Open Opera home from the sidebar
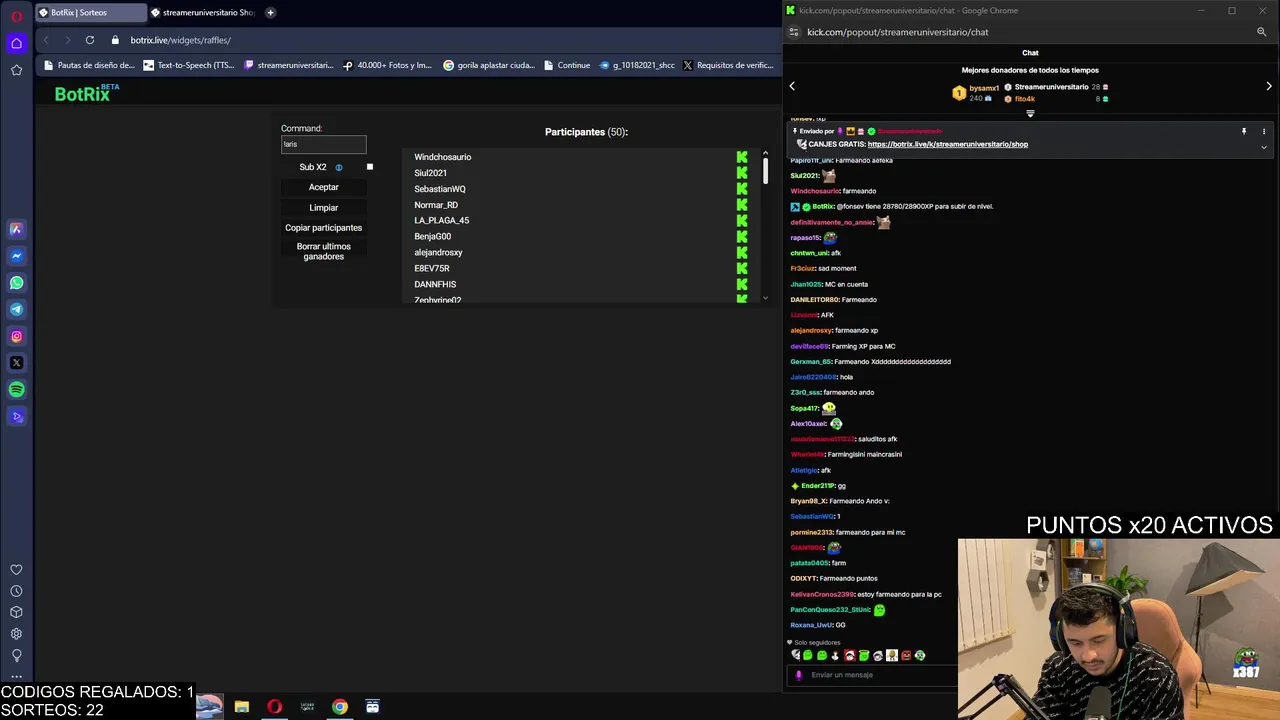 point(16,43)
